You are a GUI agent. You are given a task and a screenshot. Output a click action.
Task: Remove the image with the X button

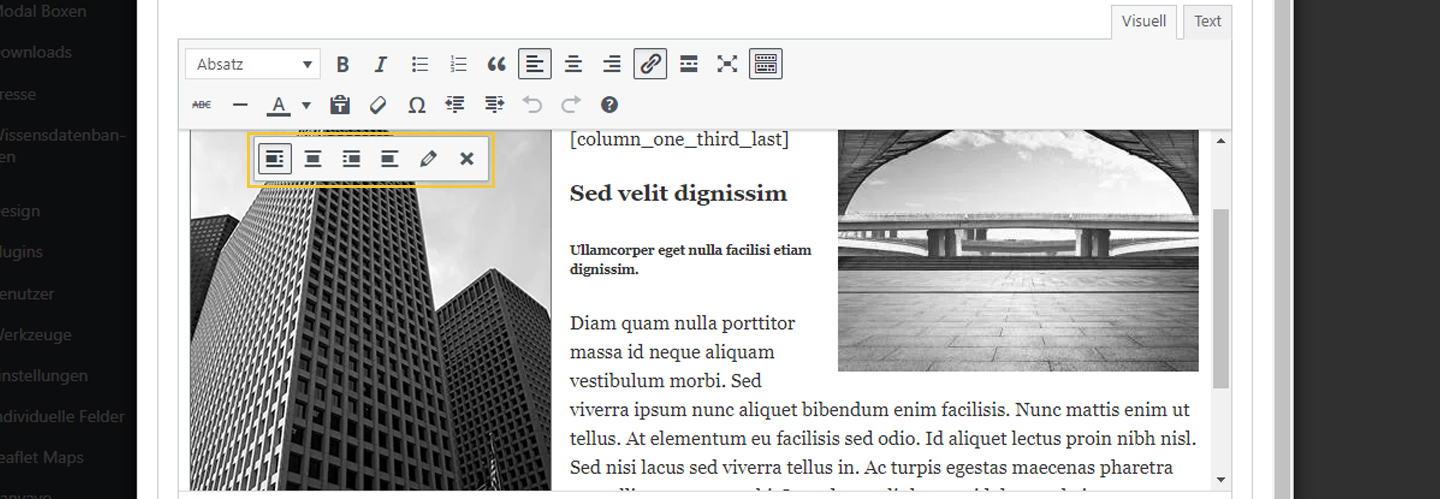pyautogui.click(x=466, y=159)
